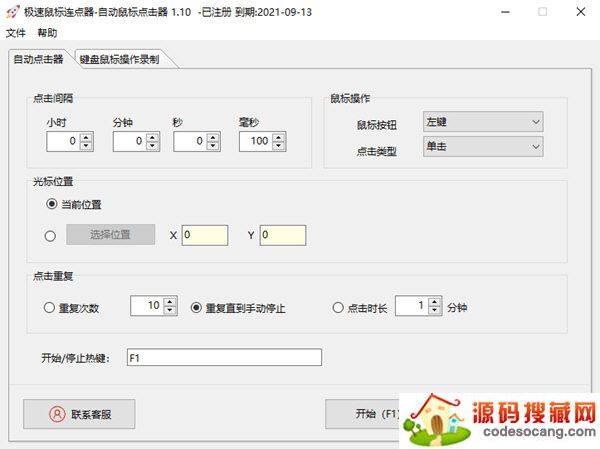The height and width of the screenshot is (449, 600).
Task: Increase the 小时 value with up arrow
Action: pos(86,137)
